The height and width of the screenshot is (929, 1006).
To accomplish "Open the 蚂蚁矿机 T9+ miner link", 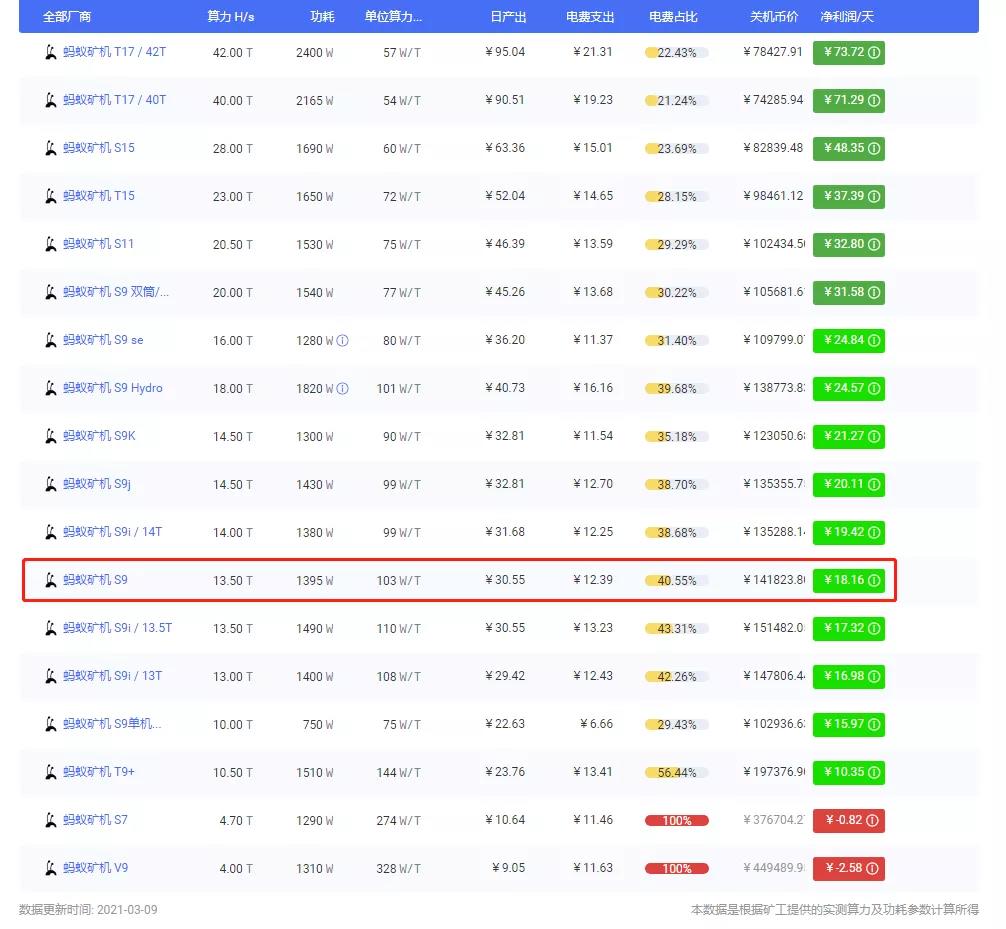I will pos(99,772).
